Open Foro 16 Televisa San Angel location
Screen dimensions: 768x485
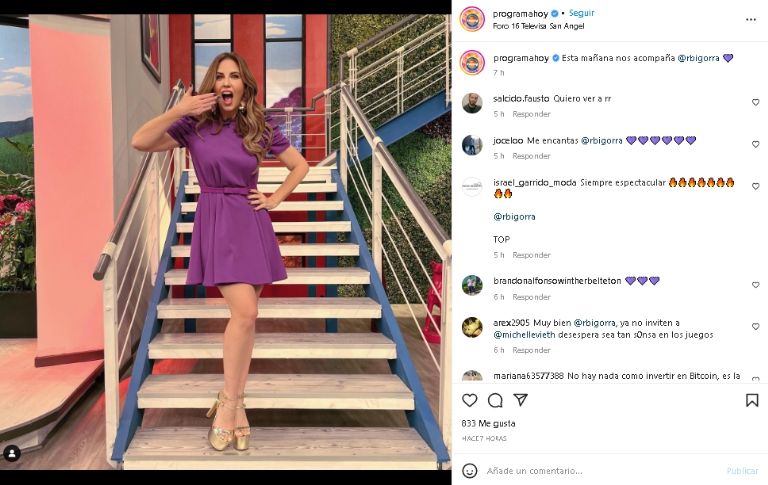pyautogui.click(x=537, y=26)
